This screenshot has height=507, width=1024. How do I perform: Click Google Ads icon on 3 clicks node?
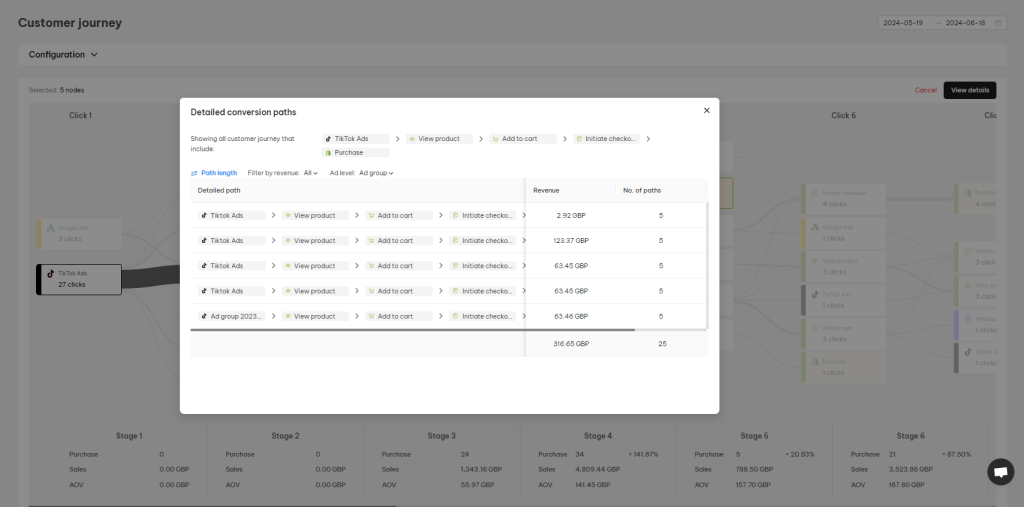click(x=51, y=228)
